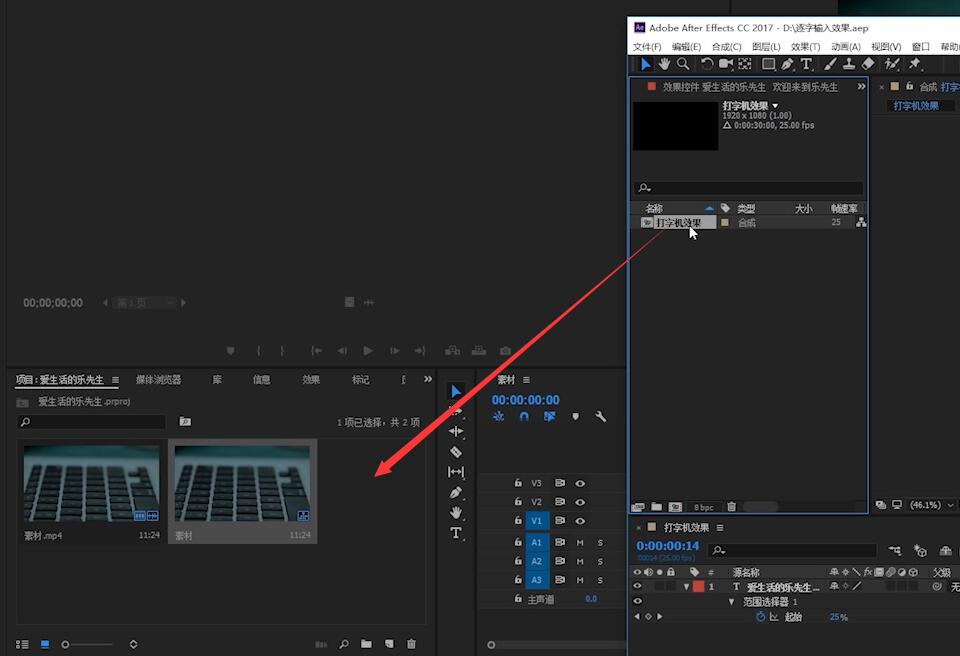Select the After Effects Unified Camera tool
960x656 pixels.
(726, 64)
